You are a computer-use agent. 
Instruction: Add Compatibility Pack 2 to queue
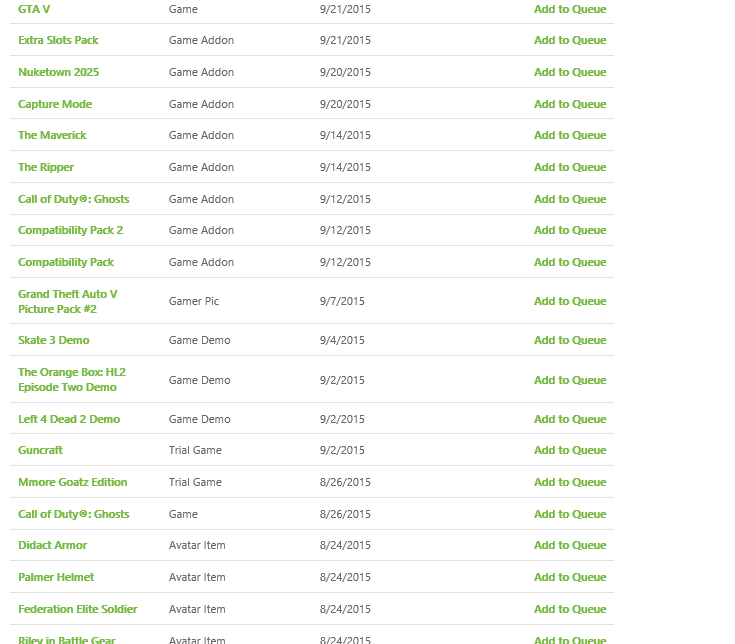coord(570,230)
